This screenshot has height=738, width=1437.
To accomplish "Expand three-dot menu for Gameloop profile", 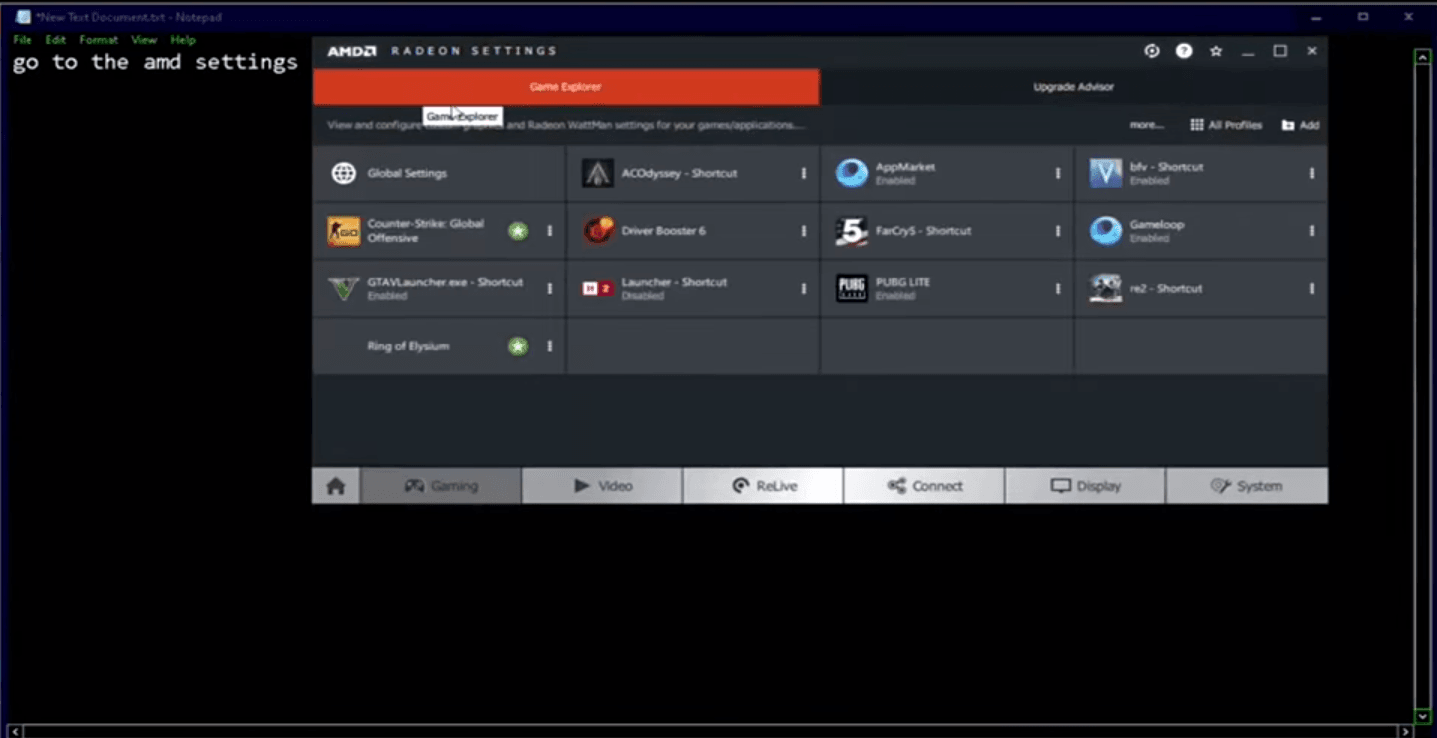I will 1311,231.
